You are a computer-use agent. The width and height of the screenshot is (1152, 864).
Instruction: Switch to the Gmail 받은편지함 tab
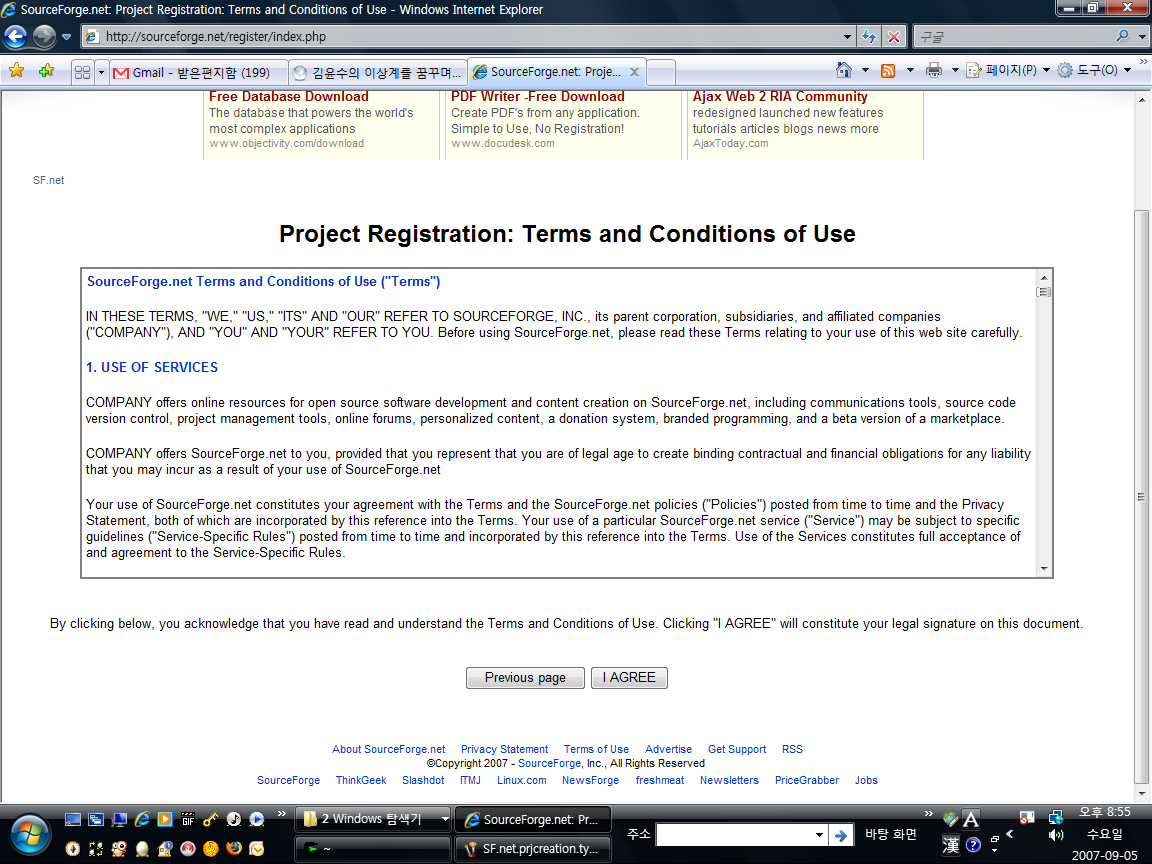point(198,72)
